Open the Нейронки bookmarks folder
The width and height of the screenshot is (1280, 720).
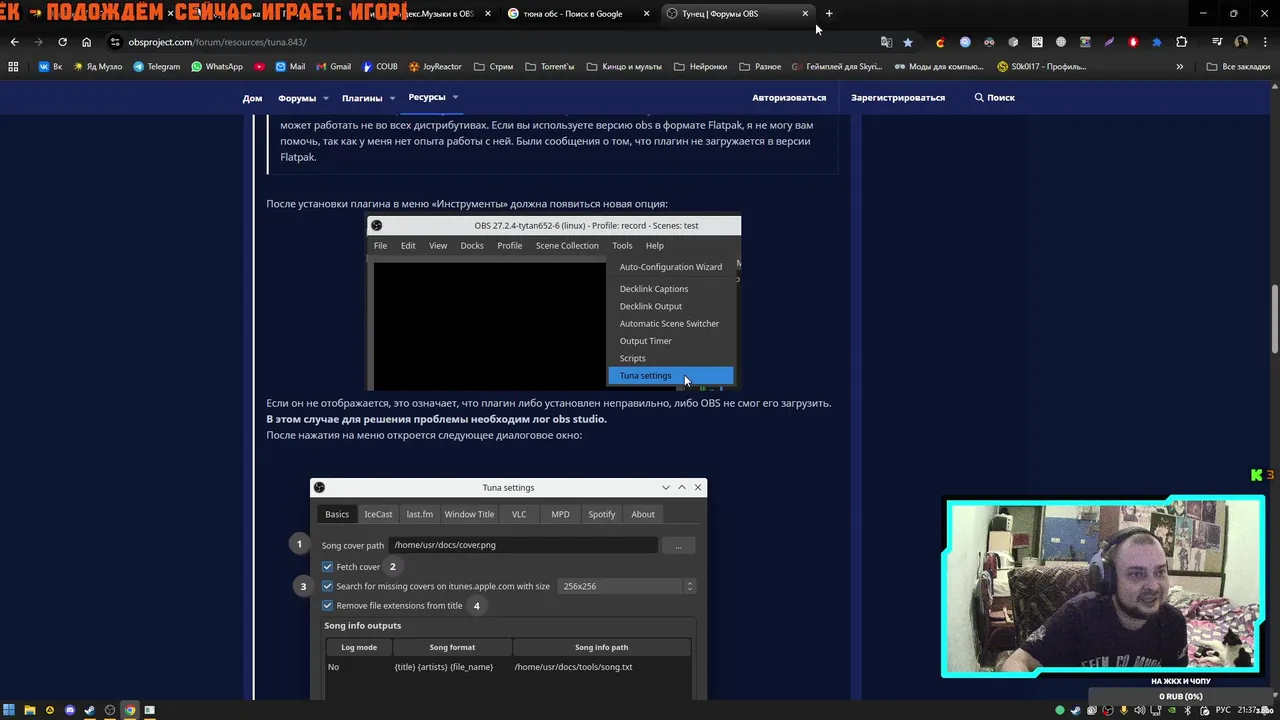coord(701,67)
